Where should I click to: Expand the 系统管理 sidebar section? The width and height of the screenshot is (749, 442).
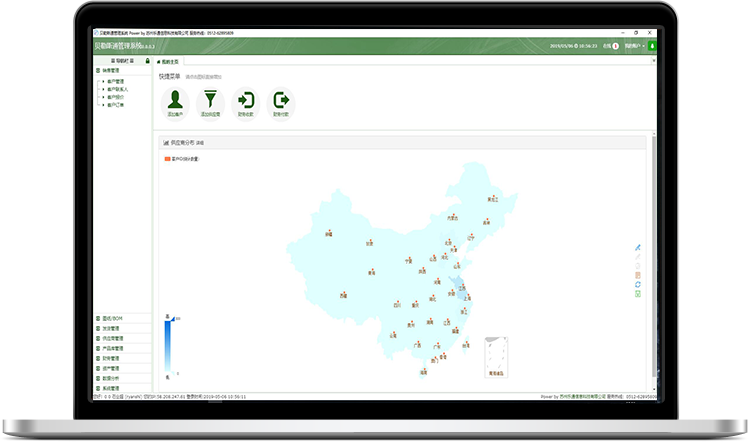click(x=123, y=388)
